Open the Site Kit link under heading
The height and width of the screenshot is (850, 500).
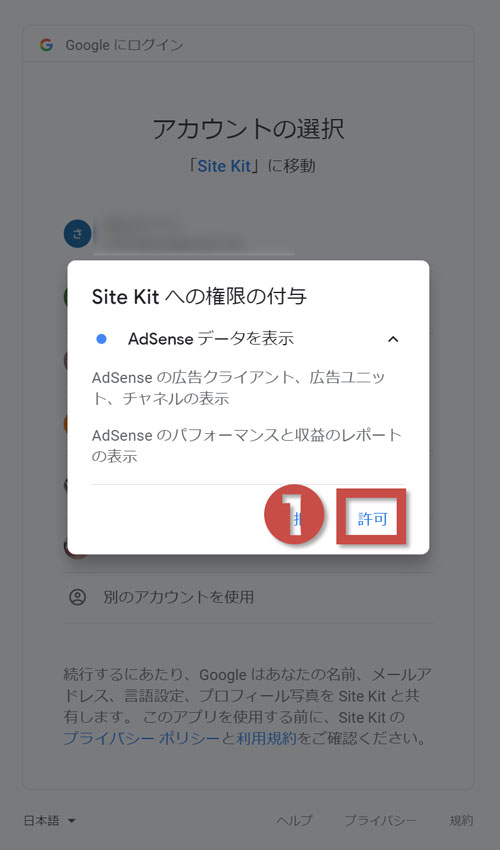pos(225,166)
